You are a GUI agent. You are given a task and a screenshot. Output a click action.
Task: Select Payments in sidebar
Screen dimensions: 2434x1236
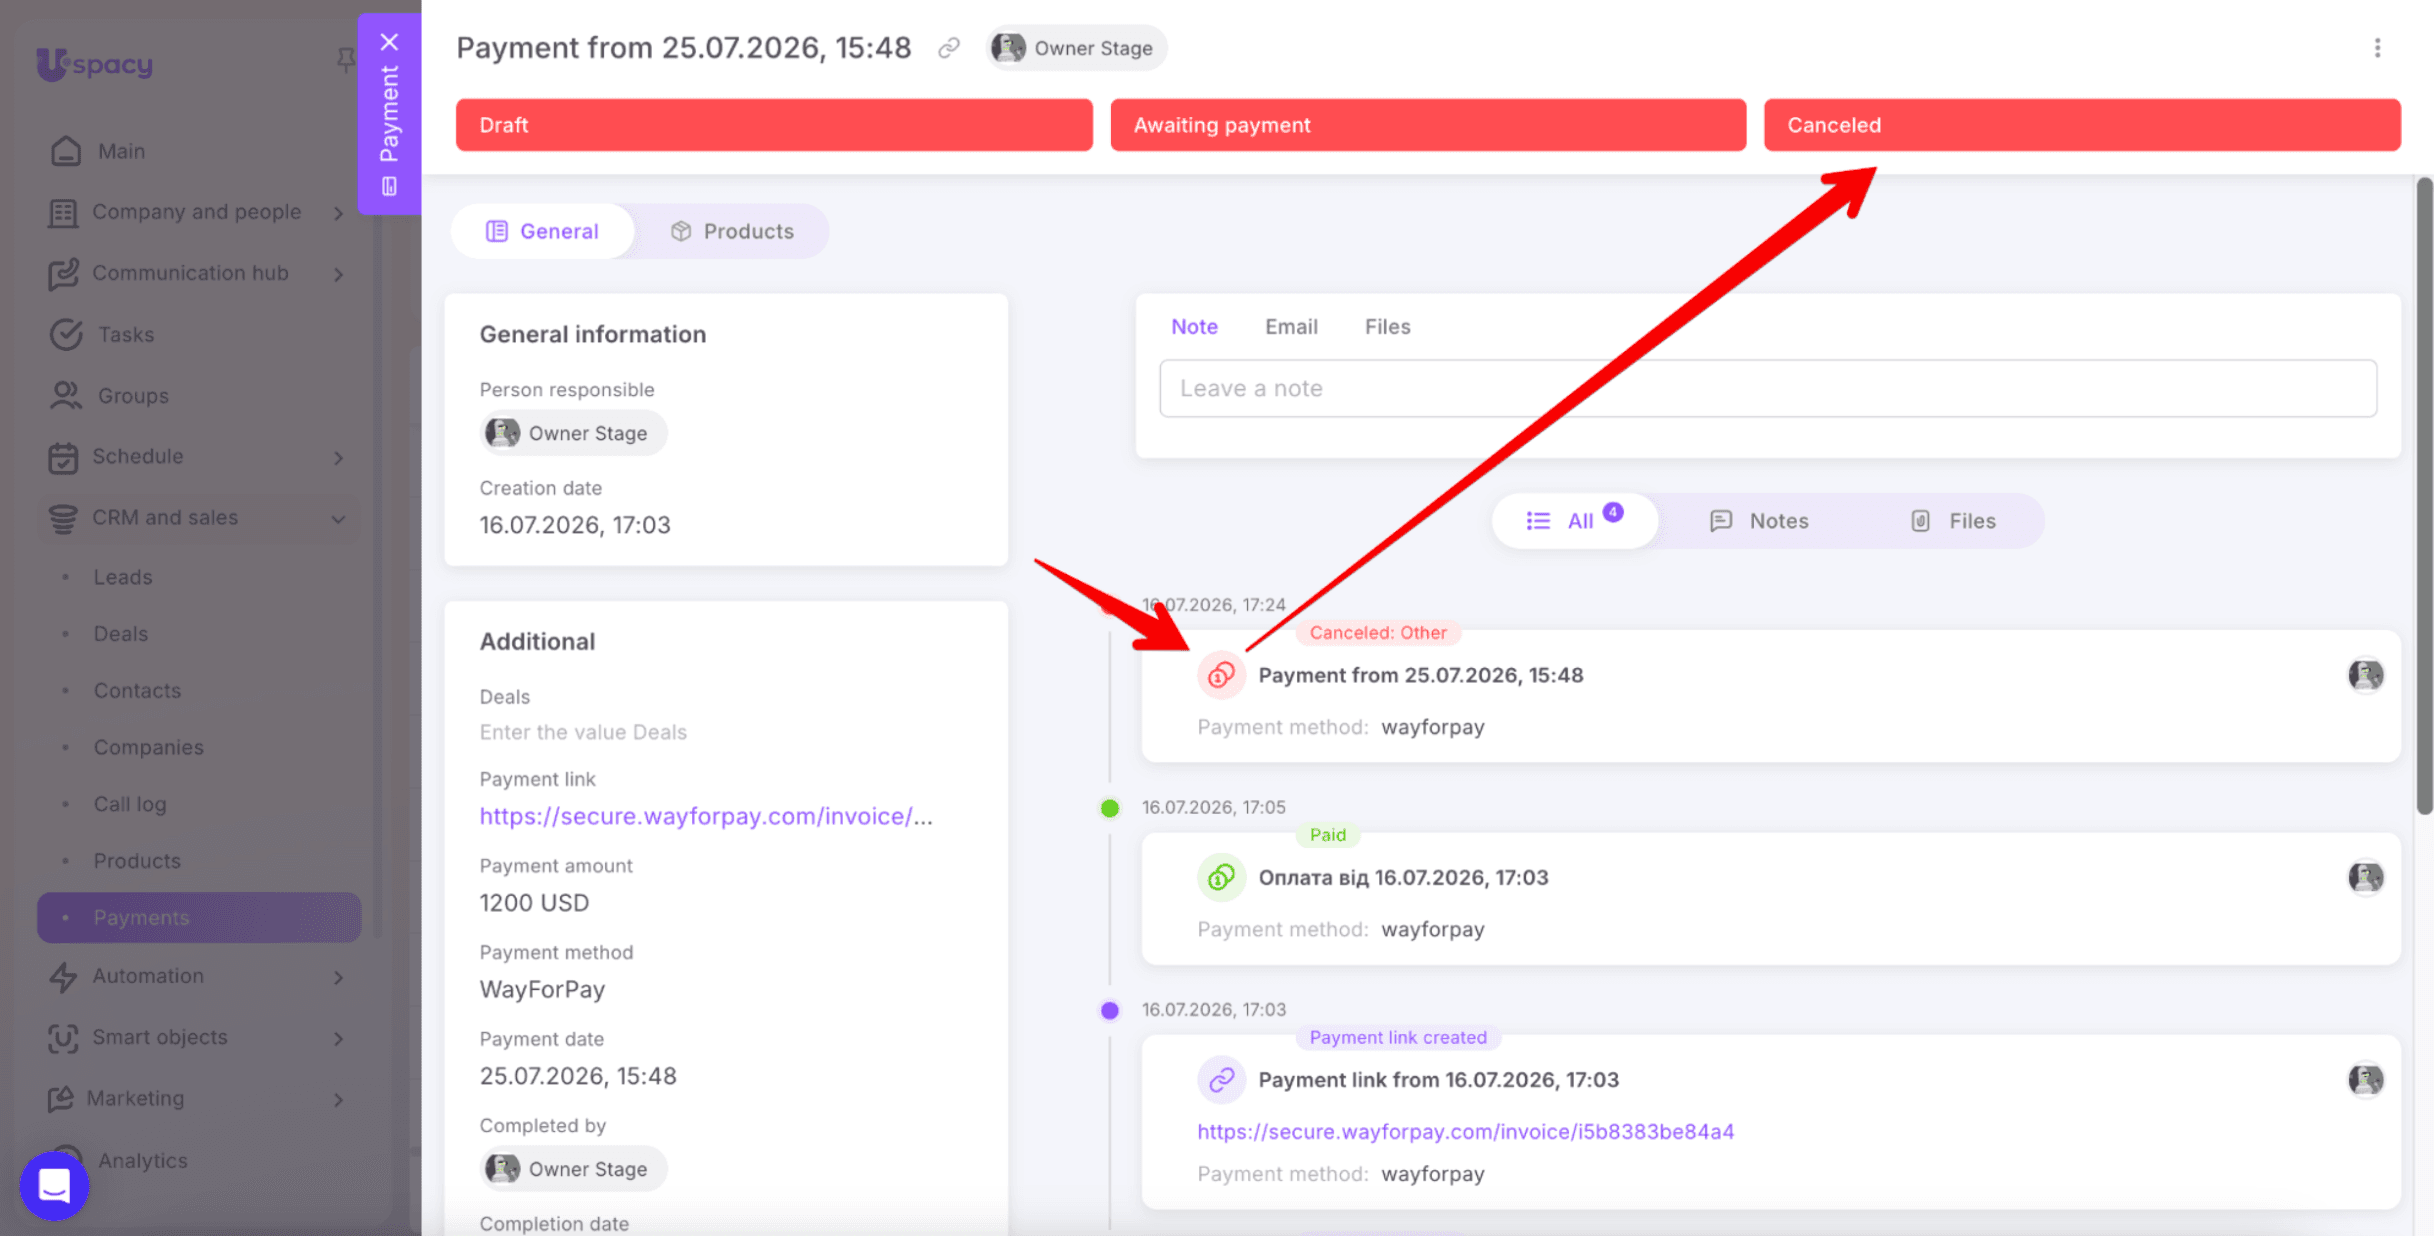(199, 918)
